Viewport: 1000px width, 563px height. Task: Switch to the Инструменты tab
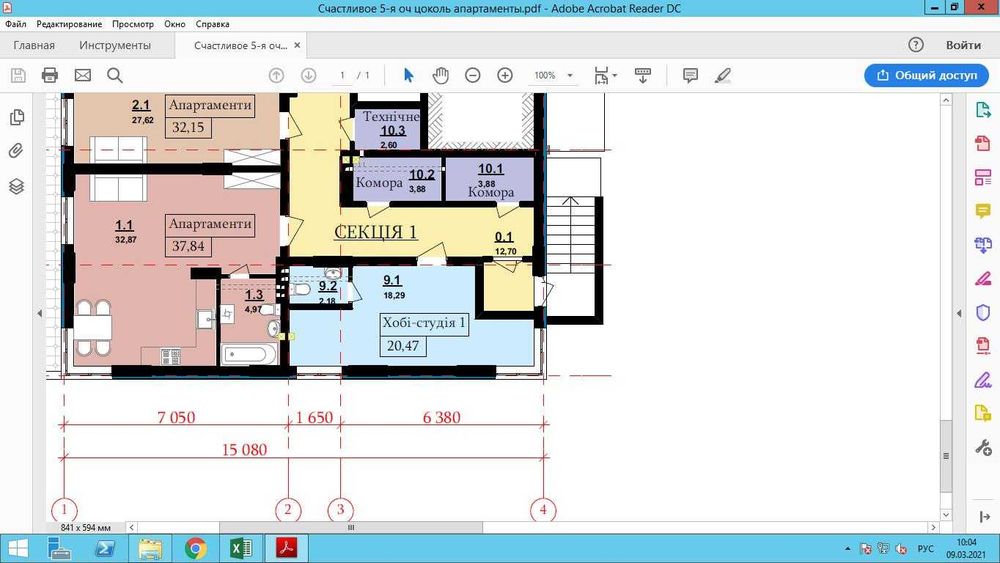pos(115,45)
